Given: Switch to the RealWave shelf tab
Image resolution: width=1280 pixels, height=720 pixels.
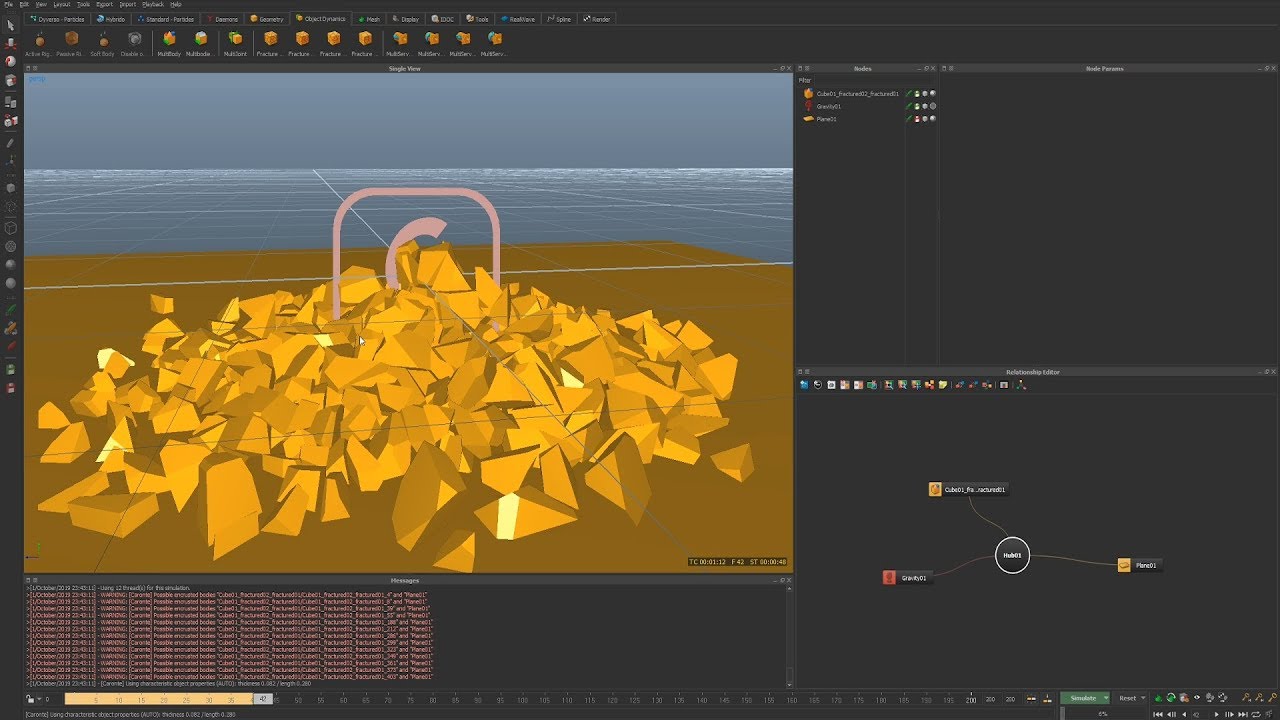Looking at the screenshot, I should point(519,19).
